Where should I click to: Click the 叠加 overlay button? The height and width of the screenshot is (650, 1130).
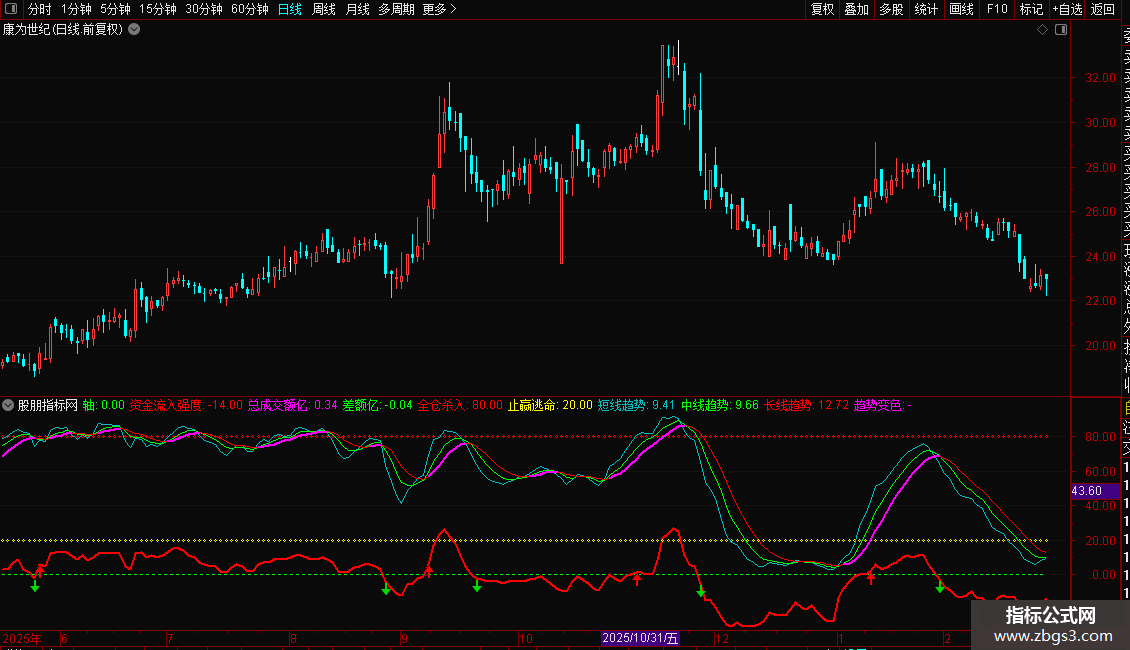(x=857, y=9)
